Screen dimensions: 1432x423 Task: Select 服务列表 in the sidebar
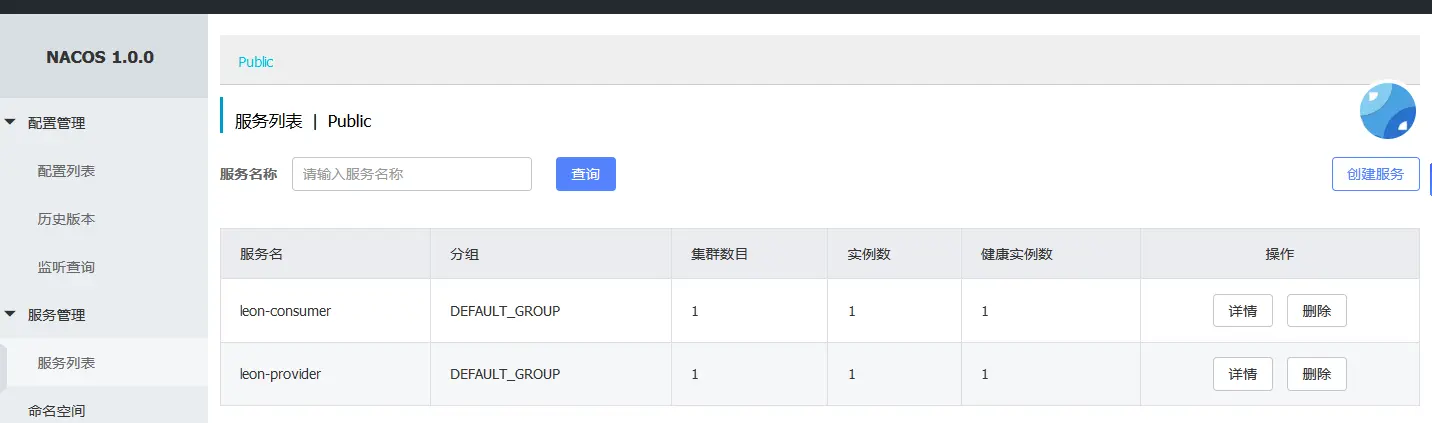66,363
